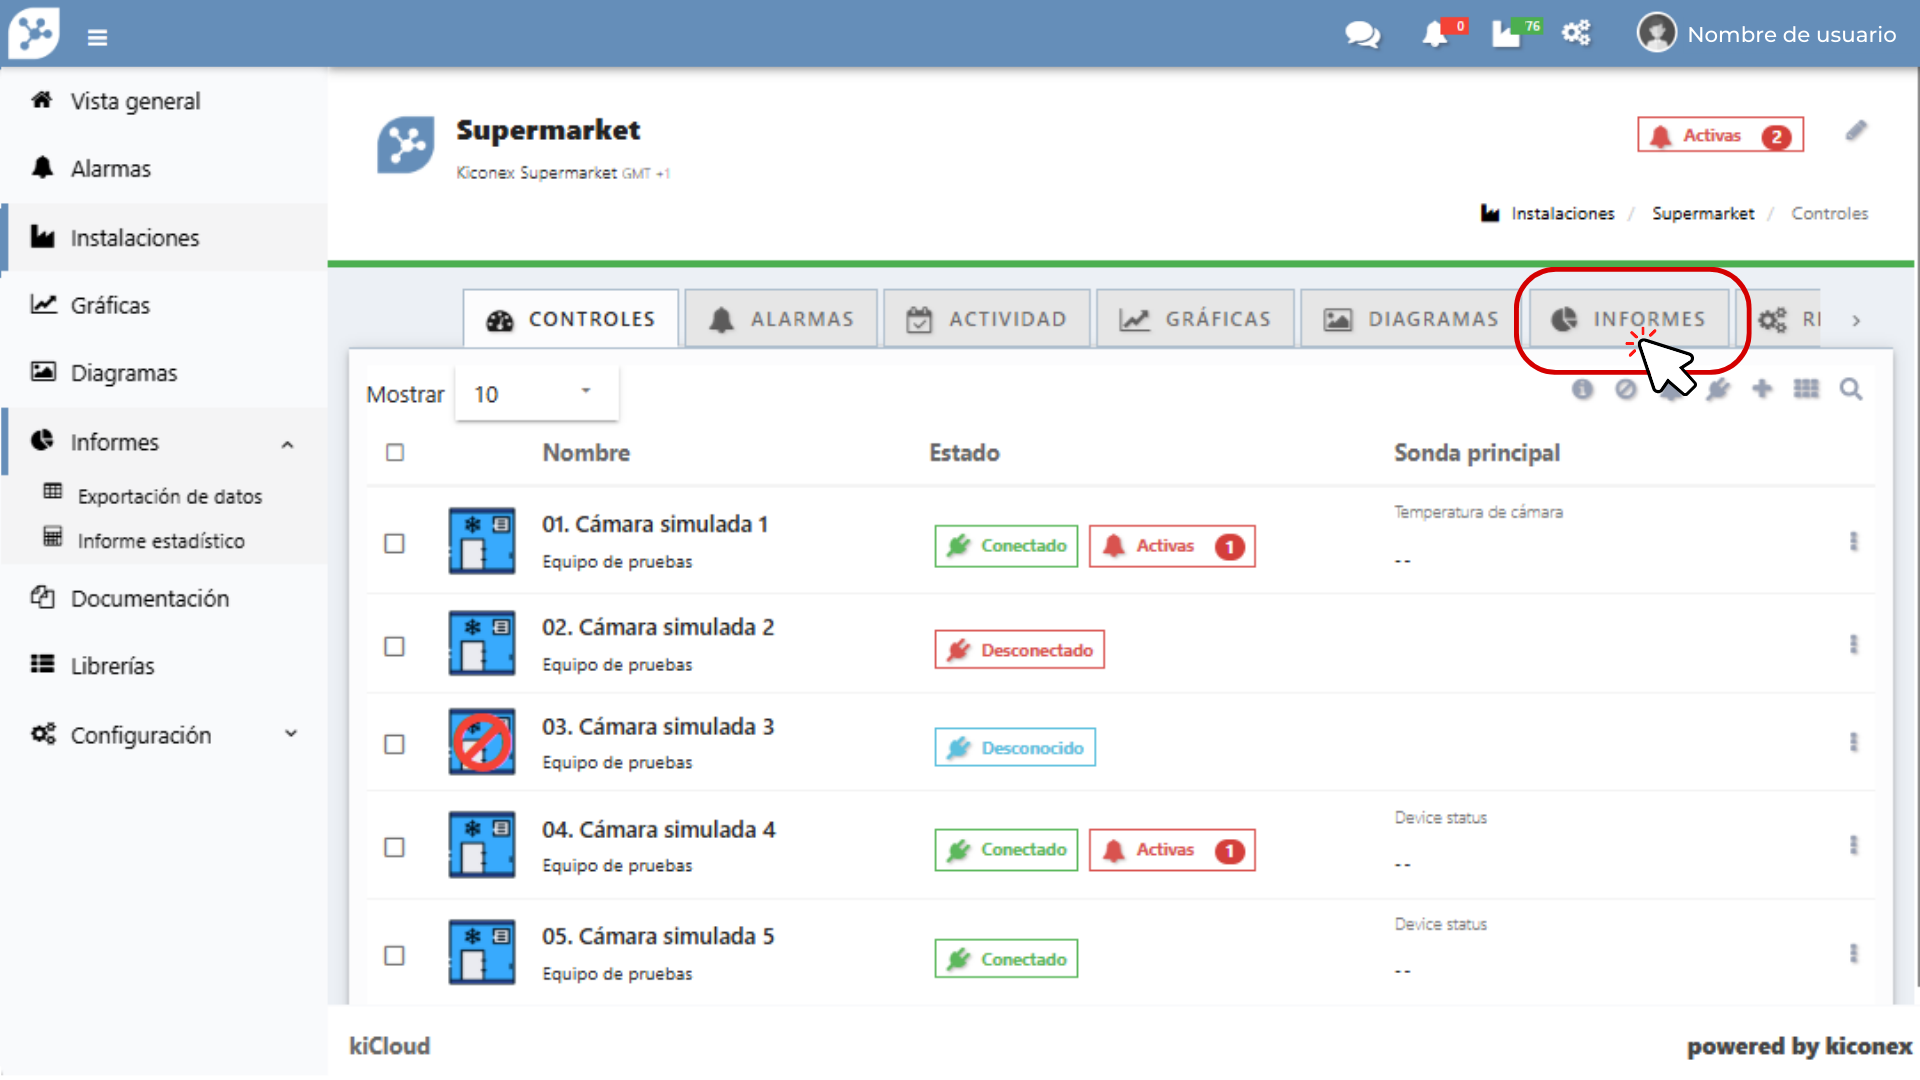1920x1080 pixels.
Task: Click the Activas 2 alarms button
Action: [1720, 135]
